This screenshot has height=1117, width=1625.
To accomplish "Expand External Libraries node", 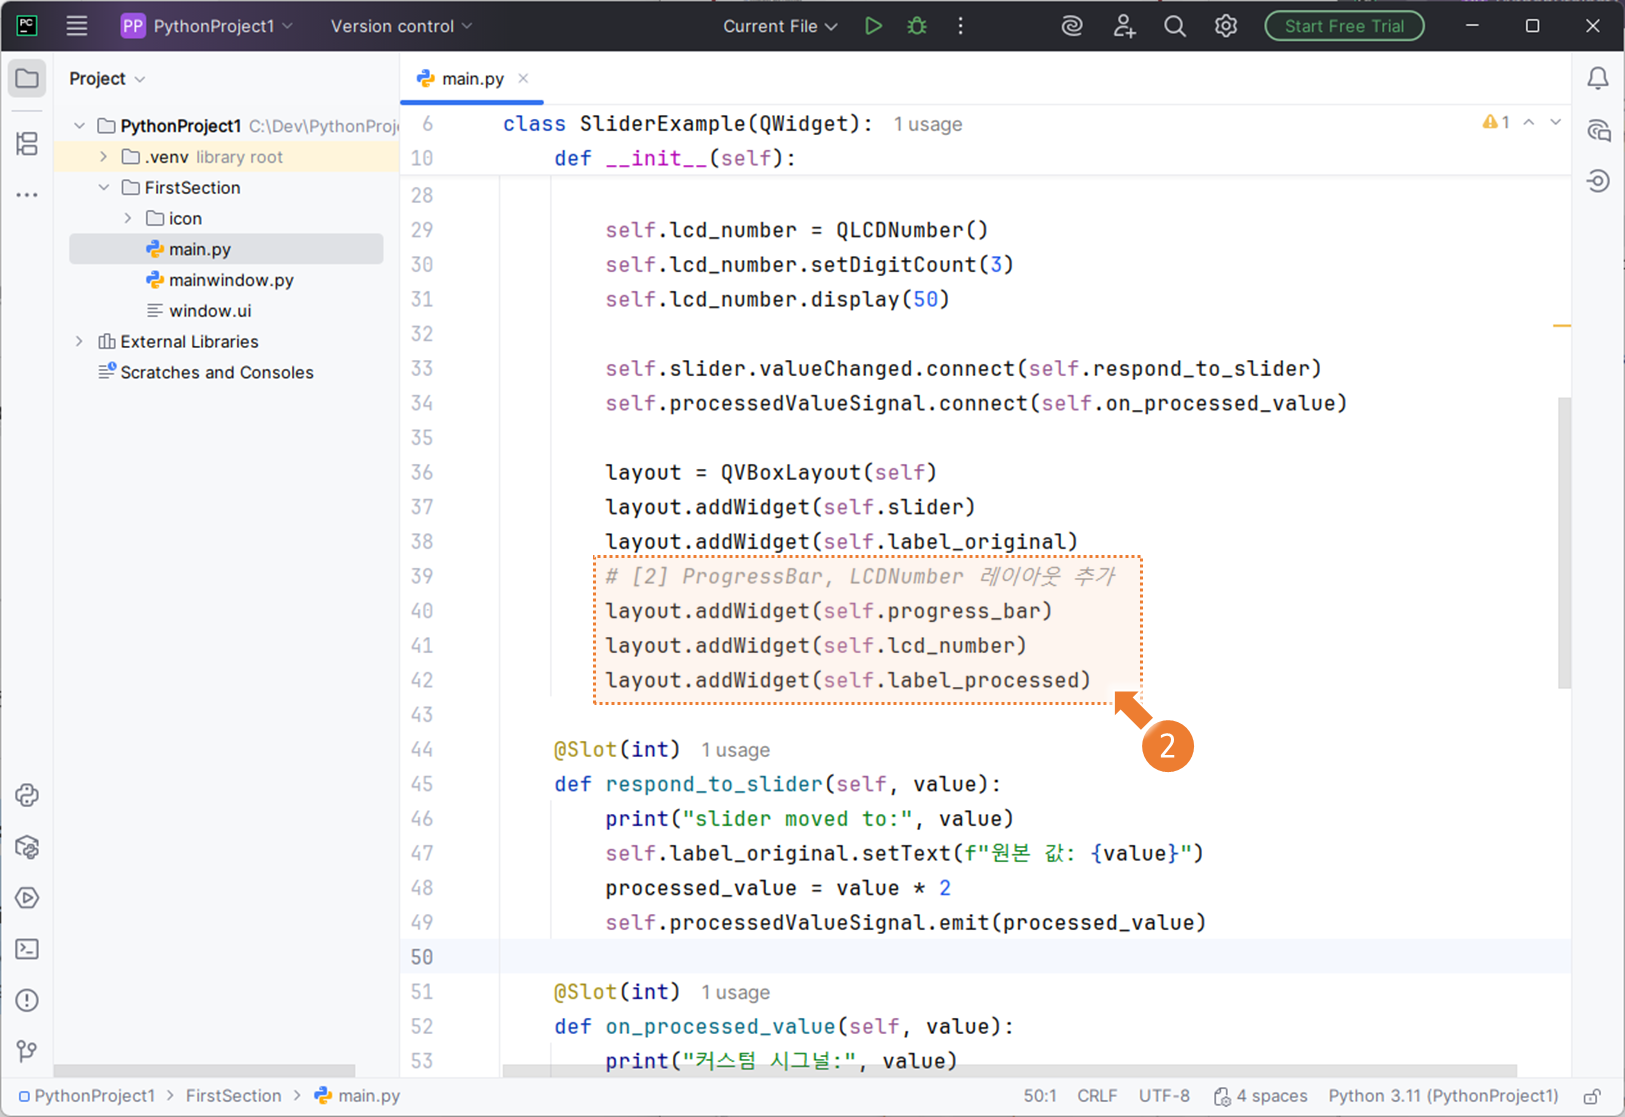I will coord(80,342).
